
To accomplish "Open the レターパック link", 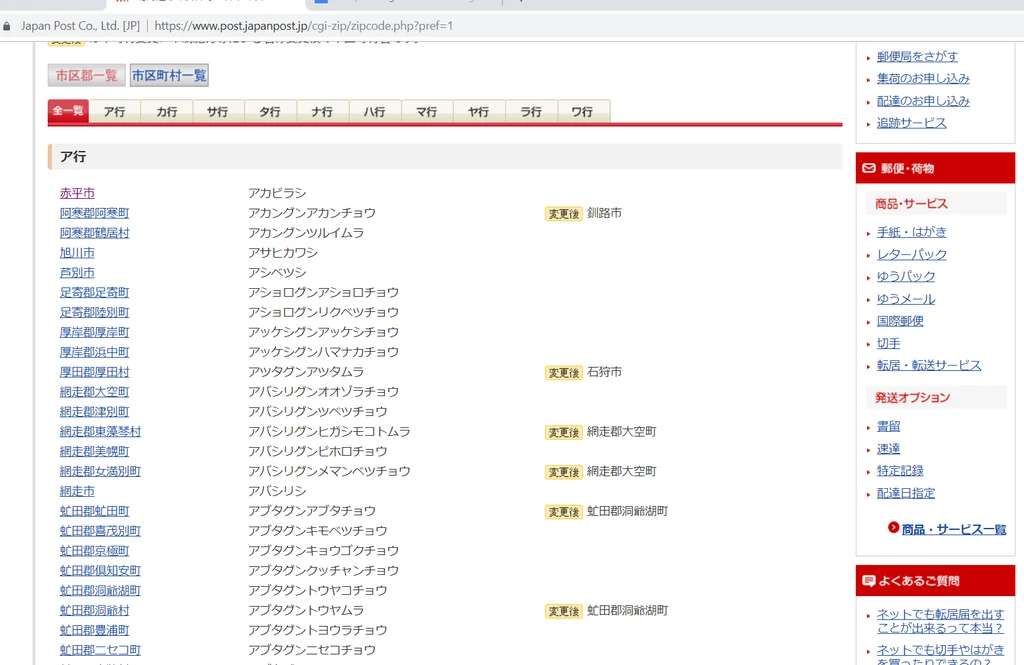I will click(x=912, y=254).
